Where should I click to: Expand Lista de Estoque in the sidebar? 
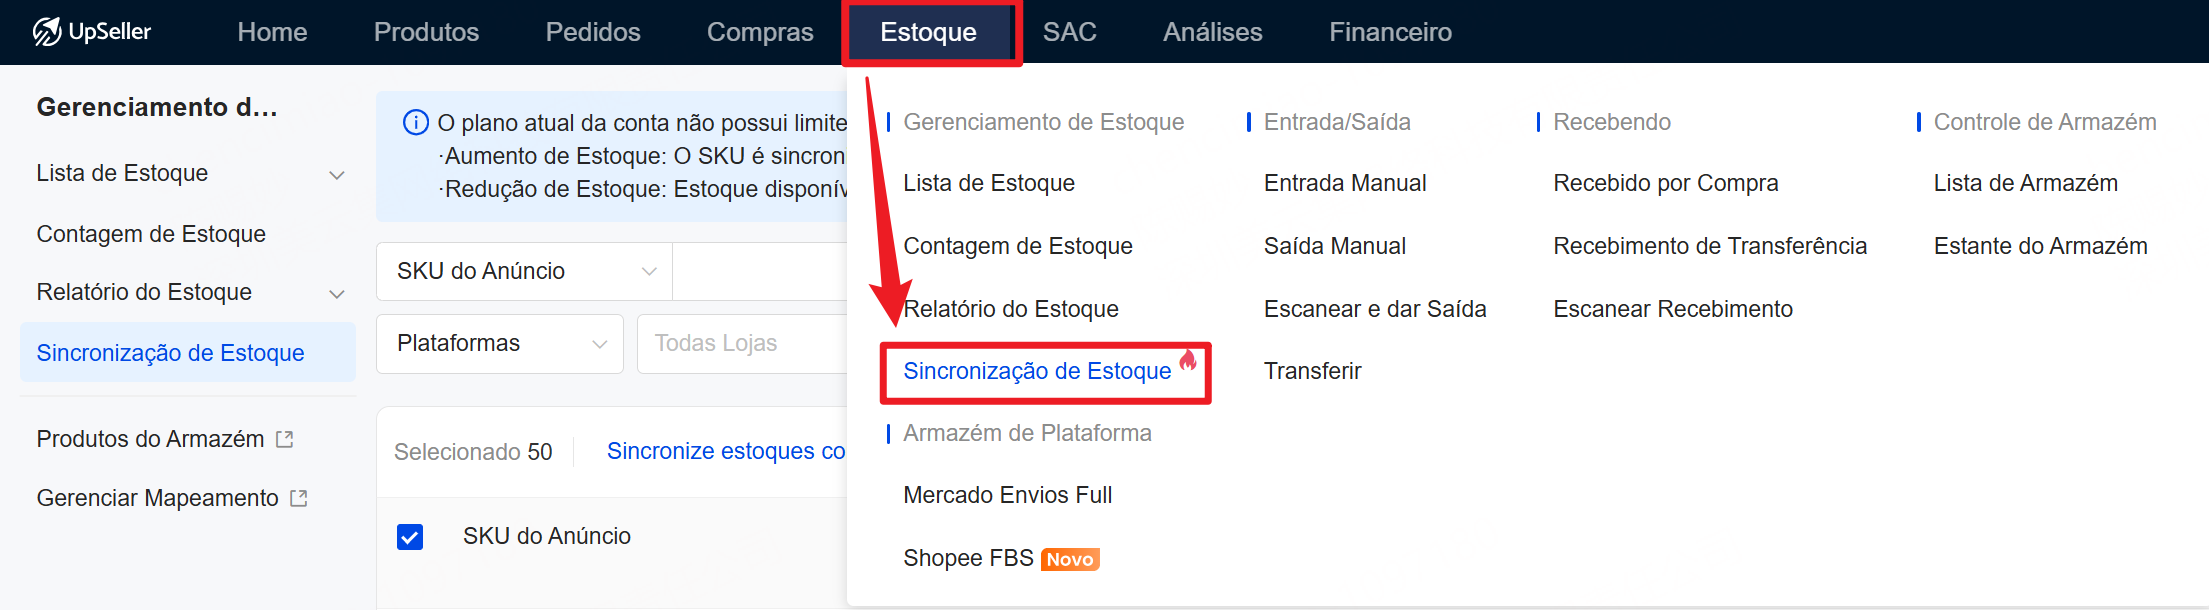(x=337, y=175)
